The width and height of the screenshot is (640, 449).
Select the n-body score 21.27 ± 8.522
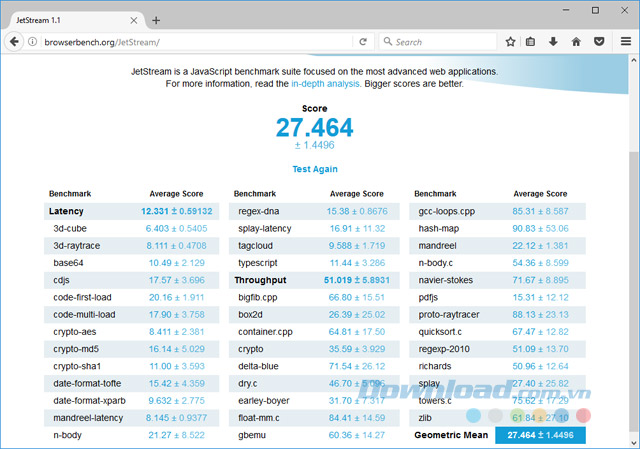coord(176,435)
